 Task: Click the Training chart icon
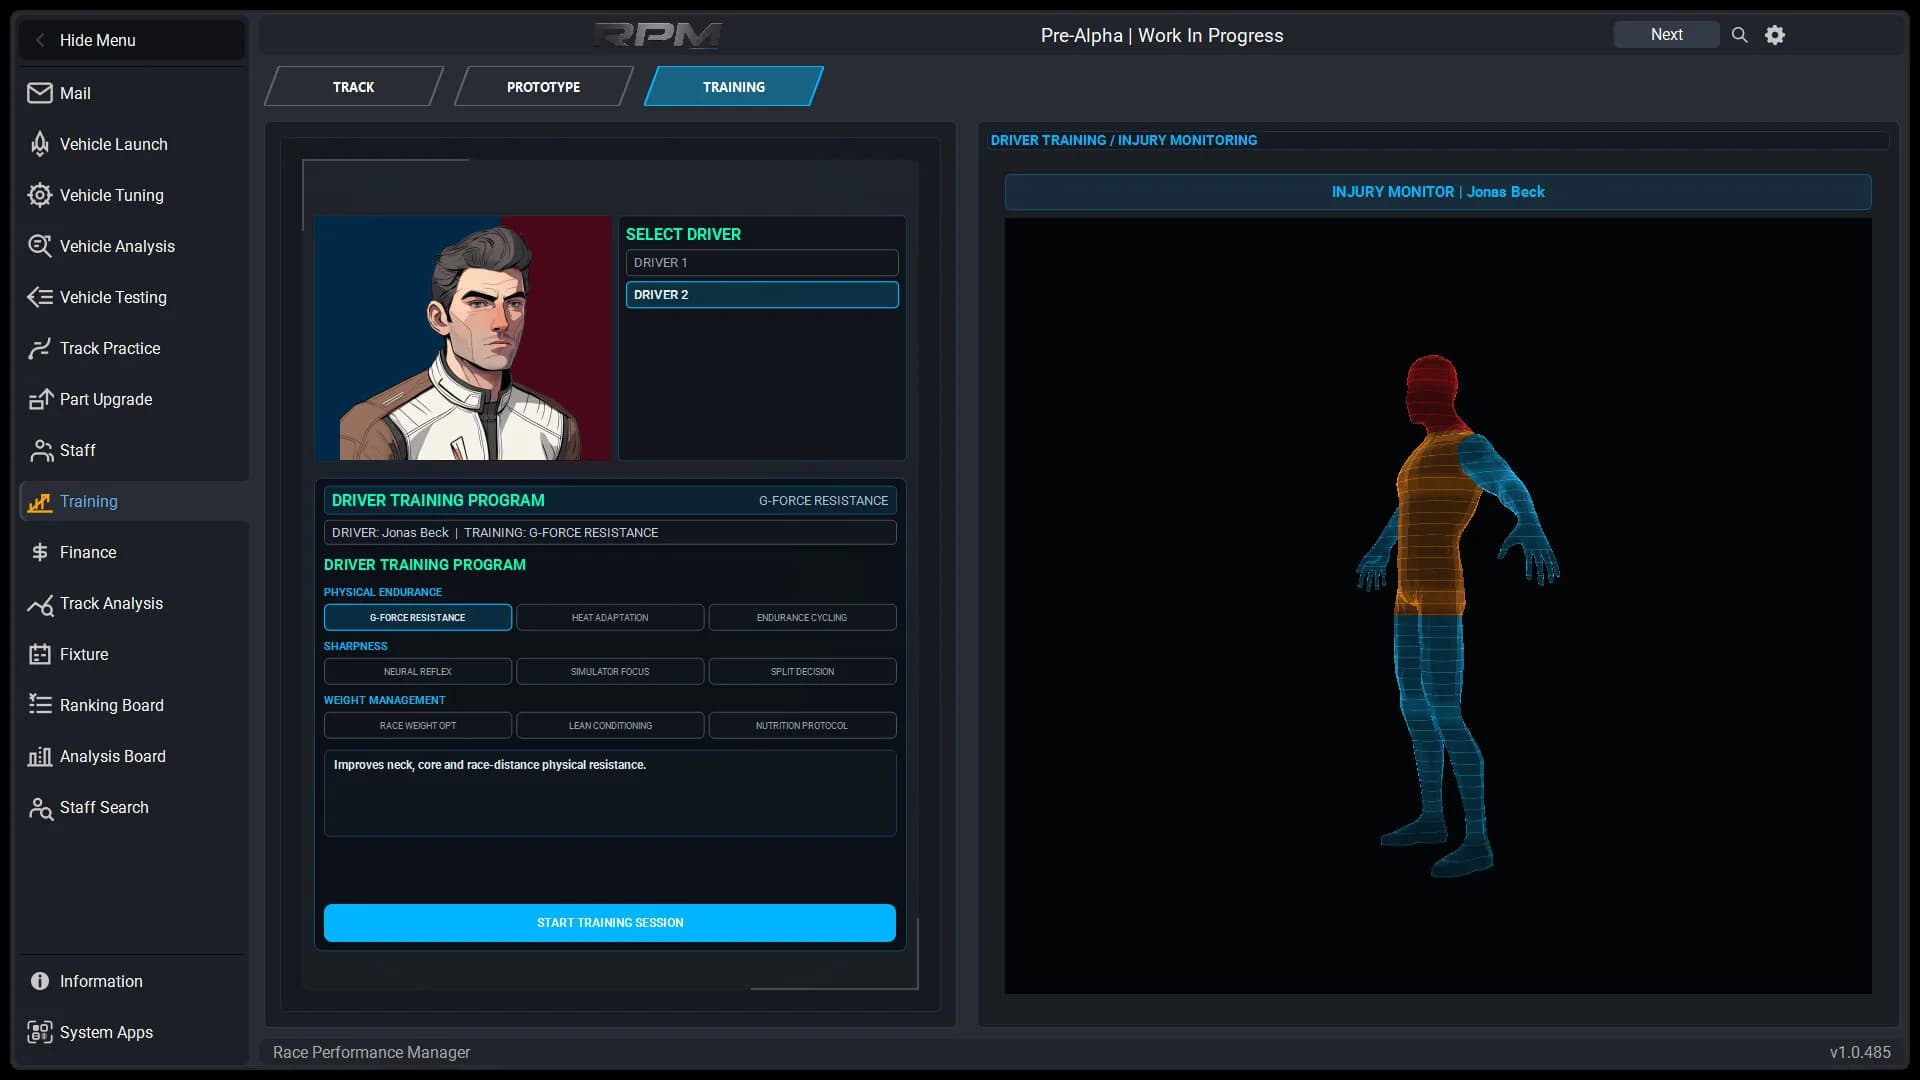pyautogui.click(x=40, y=501)
